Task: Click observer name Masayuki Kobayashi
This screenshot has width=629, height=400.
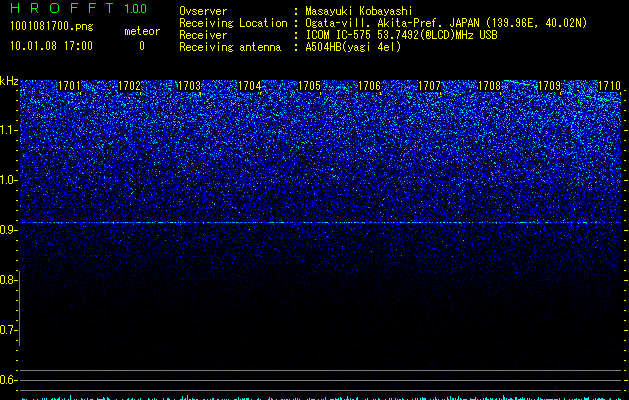Action: 359,11
